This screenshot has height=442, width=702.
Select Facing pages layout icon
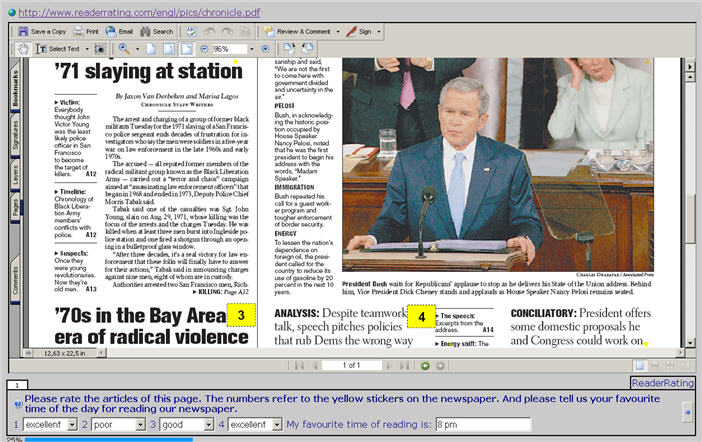pyautogui.click(x=685, y=365)
